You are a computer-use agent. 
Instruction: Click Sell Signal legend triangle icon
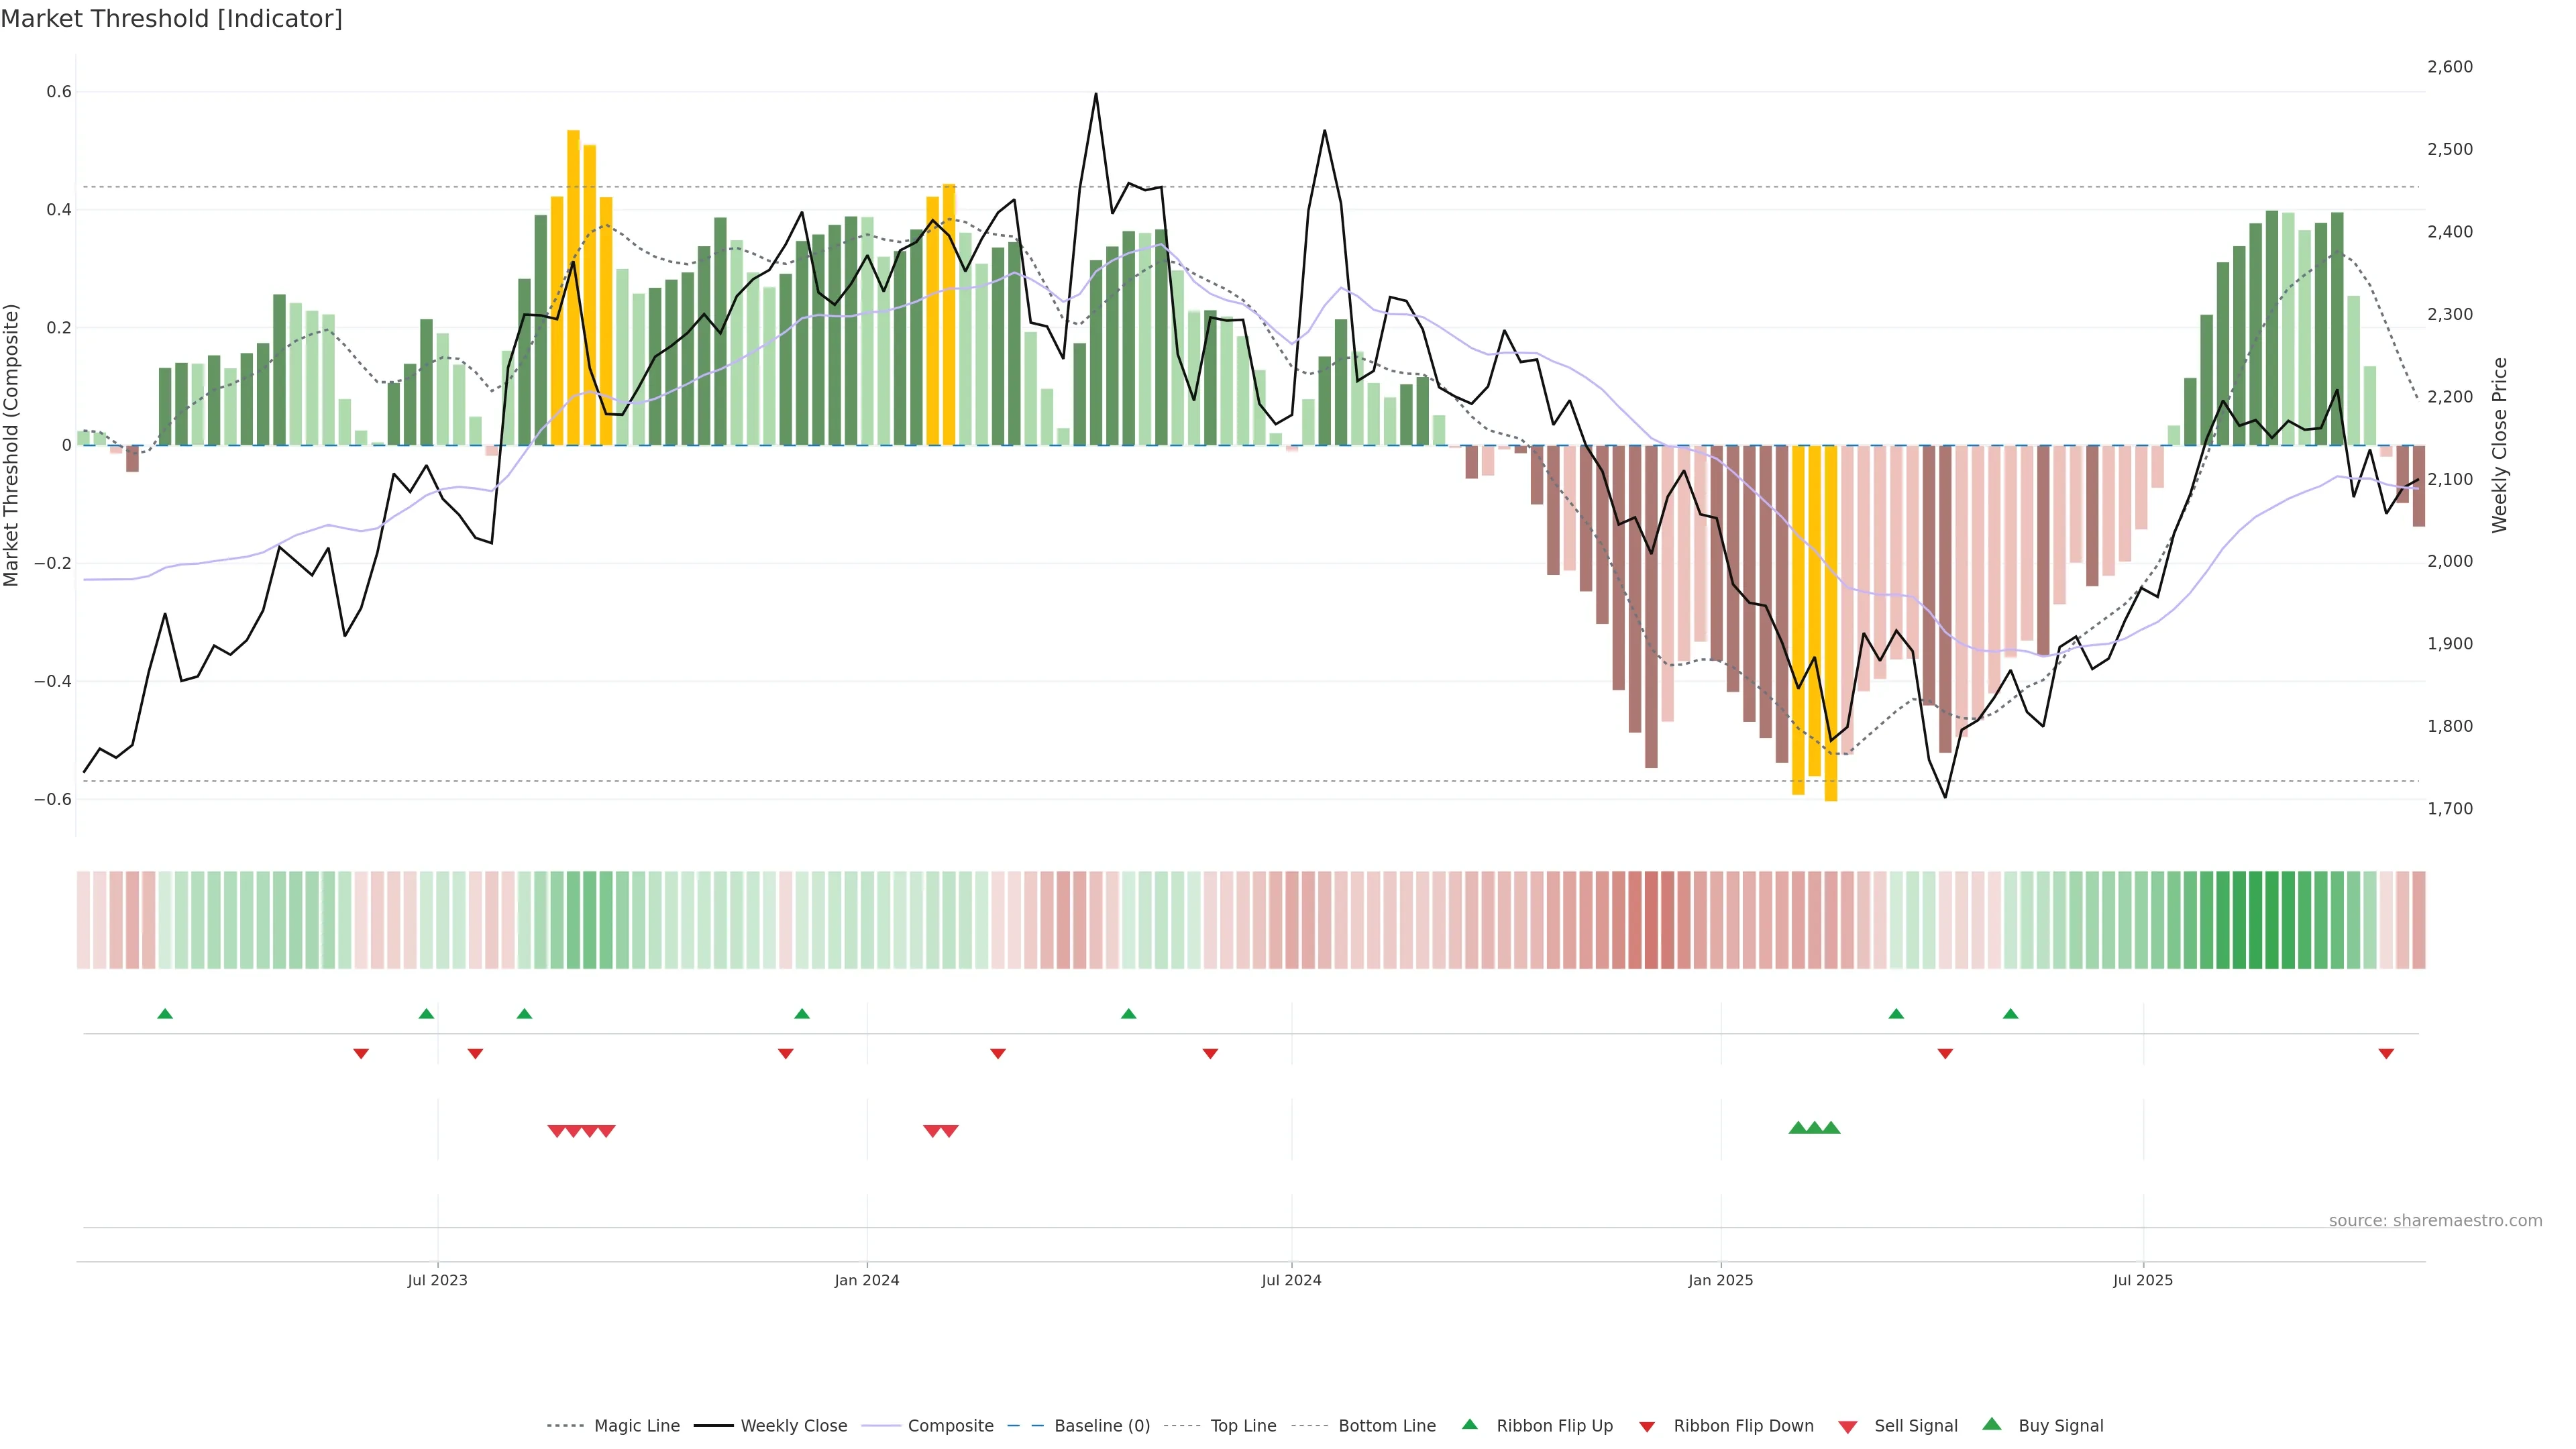(1848, 1427)
